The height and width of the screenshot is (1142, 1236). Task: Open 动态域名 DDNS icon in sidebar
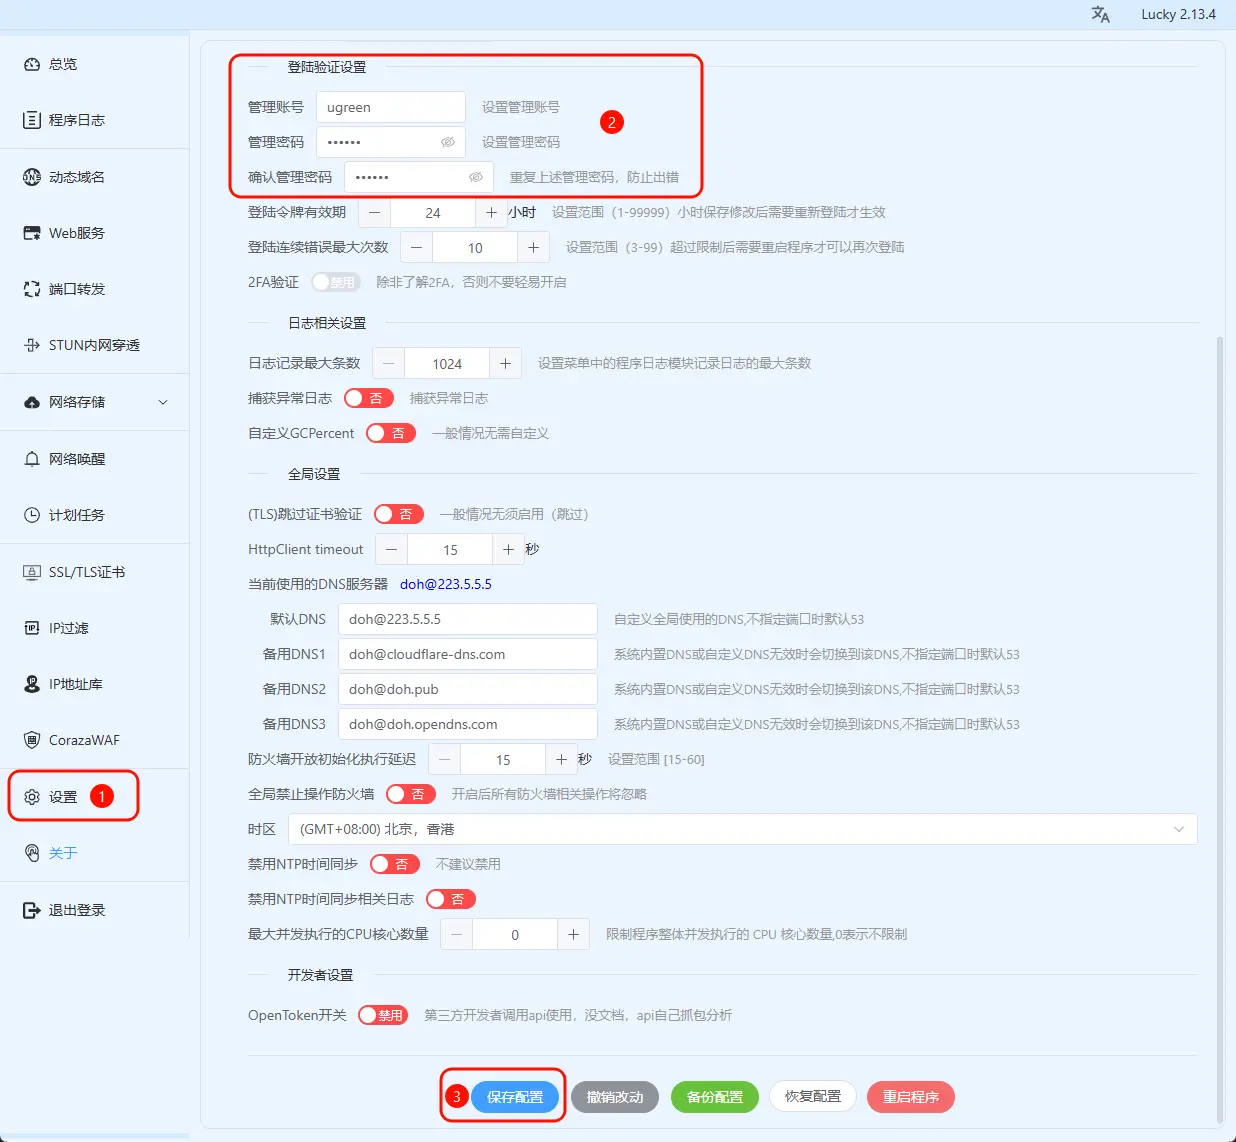[x=32, y=177]
